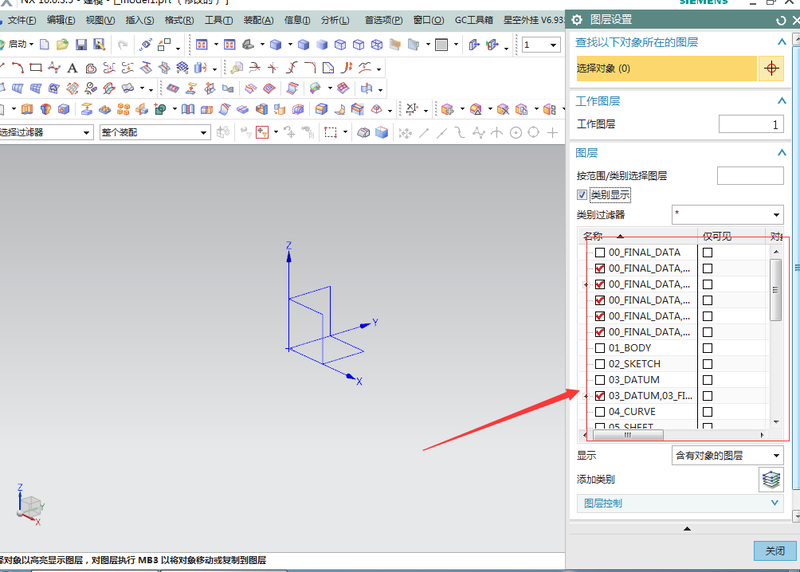Click the Extrude feature icon

pyautogui.click(x=27, y=109)
